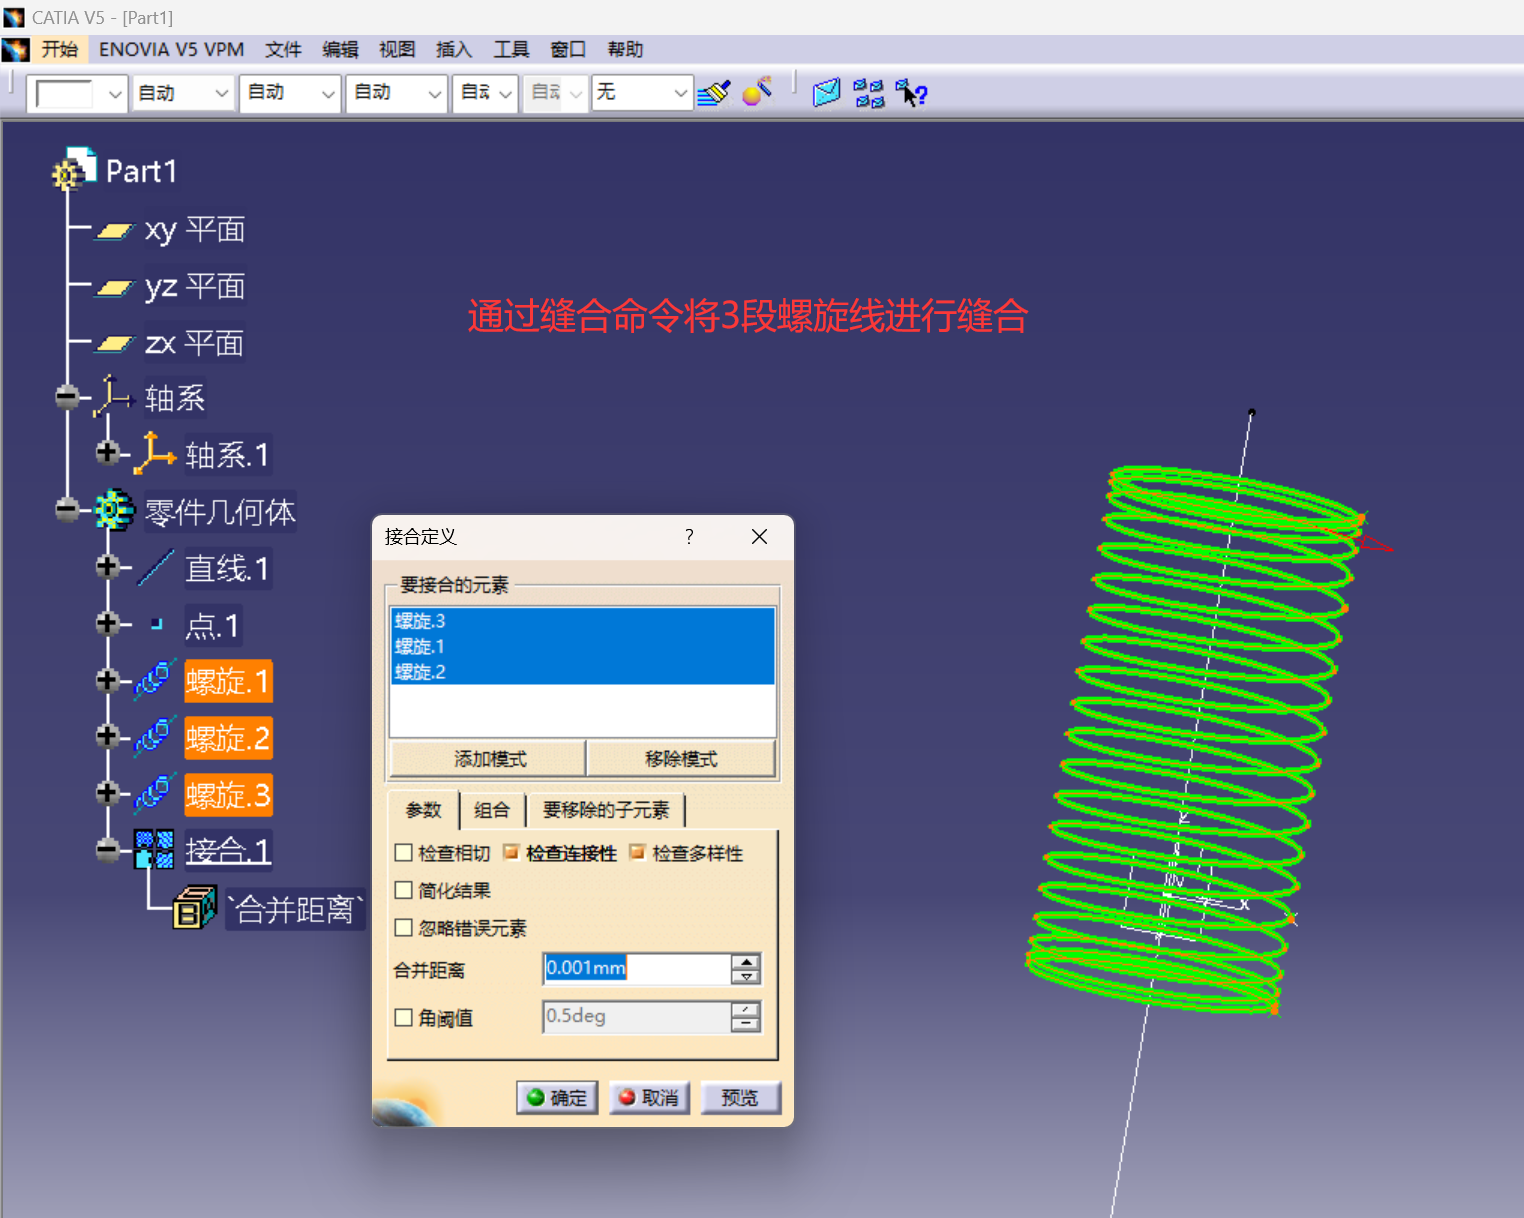Select 螺旋.1 in the elements list
Image resolution: width=1524 pixels, height=1218 pixels.
tap(582, 646)
